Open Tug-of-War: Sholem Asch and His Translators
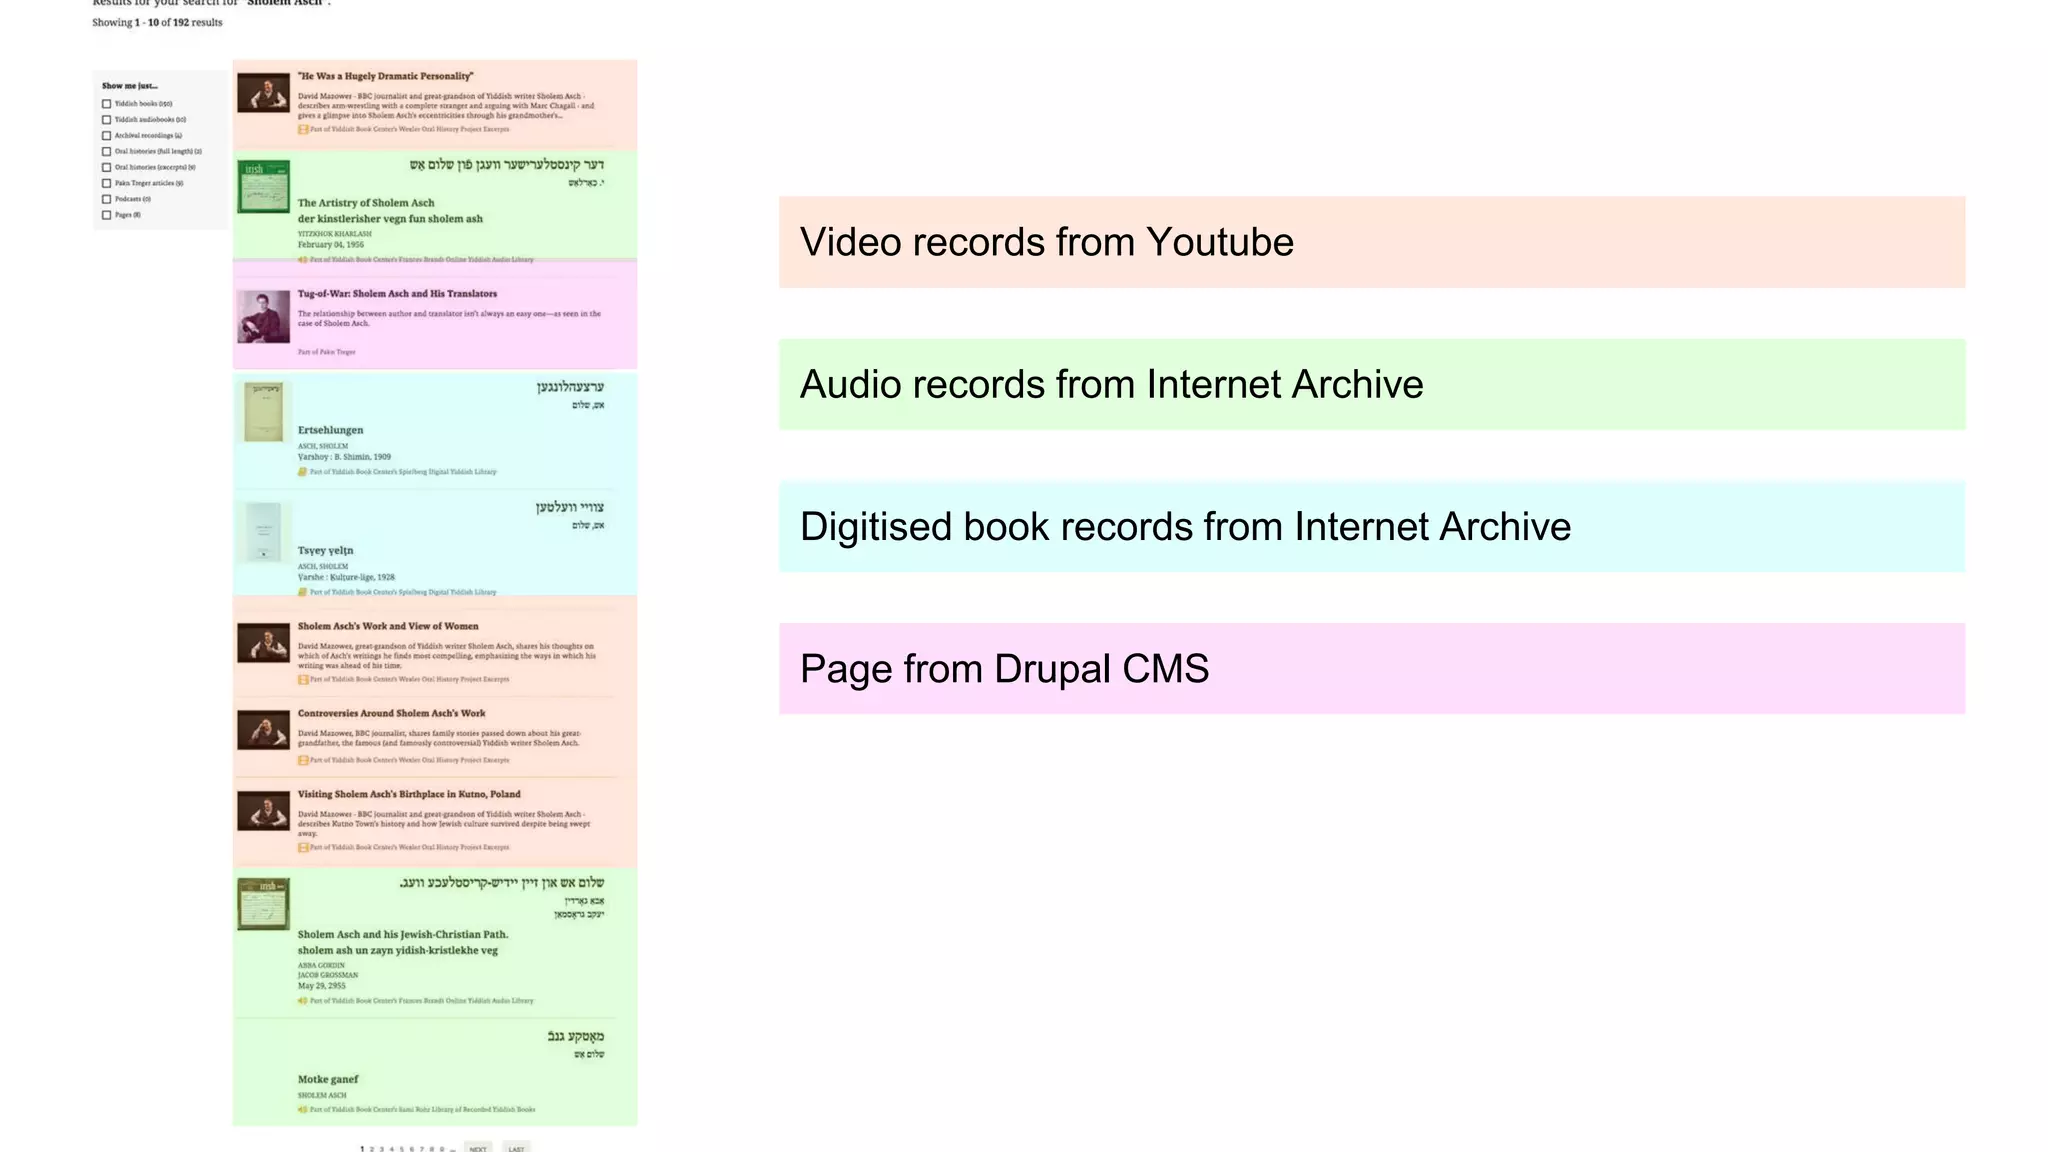Screen dimensions: 2048x1152 [x=397, y=294]
